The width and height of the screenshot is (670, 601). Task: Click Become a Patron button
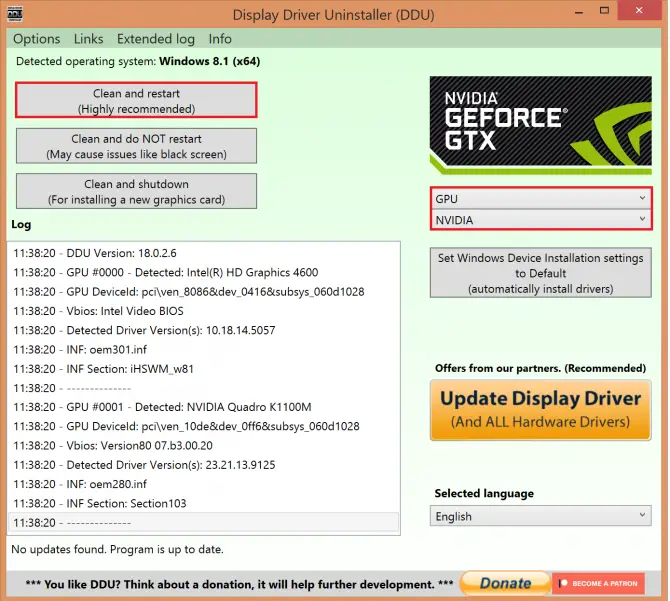click(x=598, y=583)
